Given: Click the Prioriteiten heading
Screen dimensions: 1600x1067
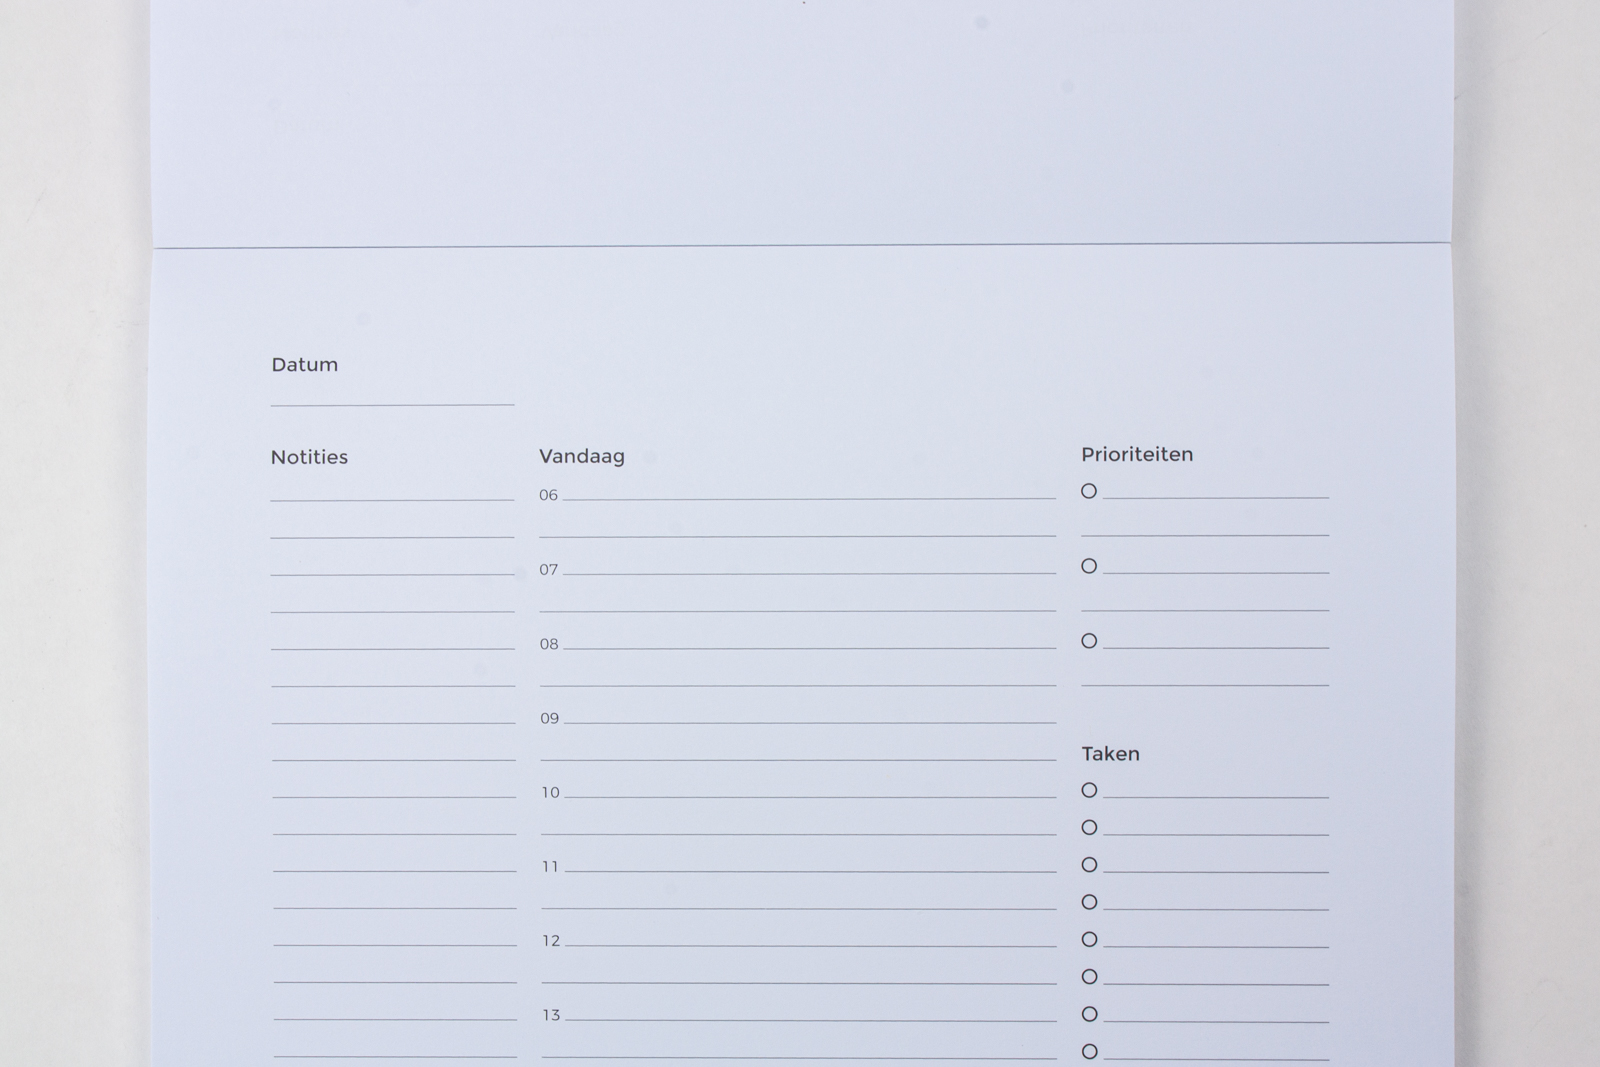Looking at the screenshot, I should (x=1137, y=454).
